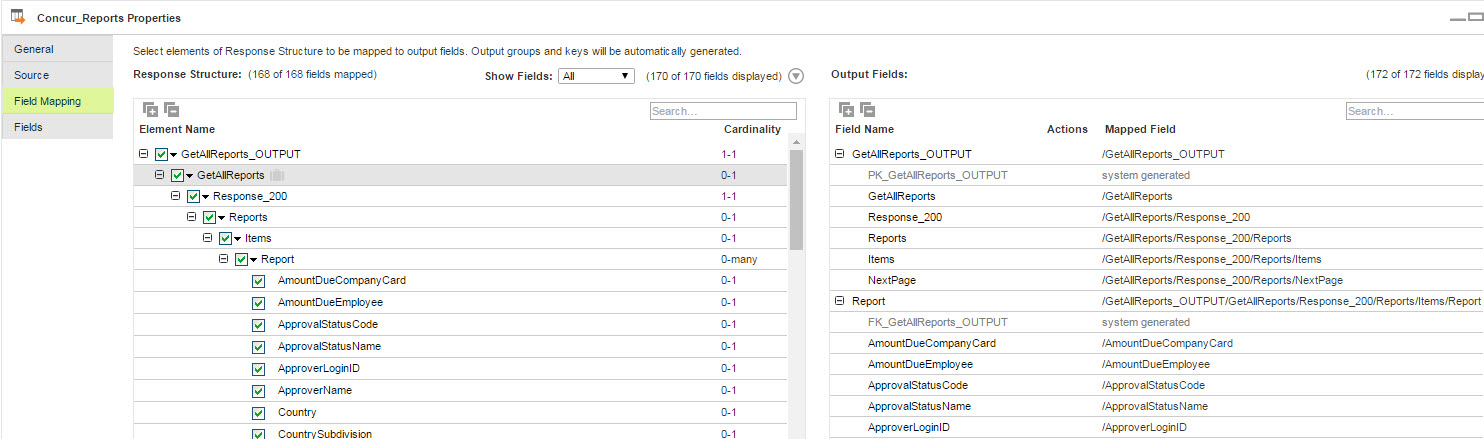Open the Source tab
1484x439 pixels.
[57, 75]
